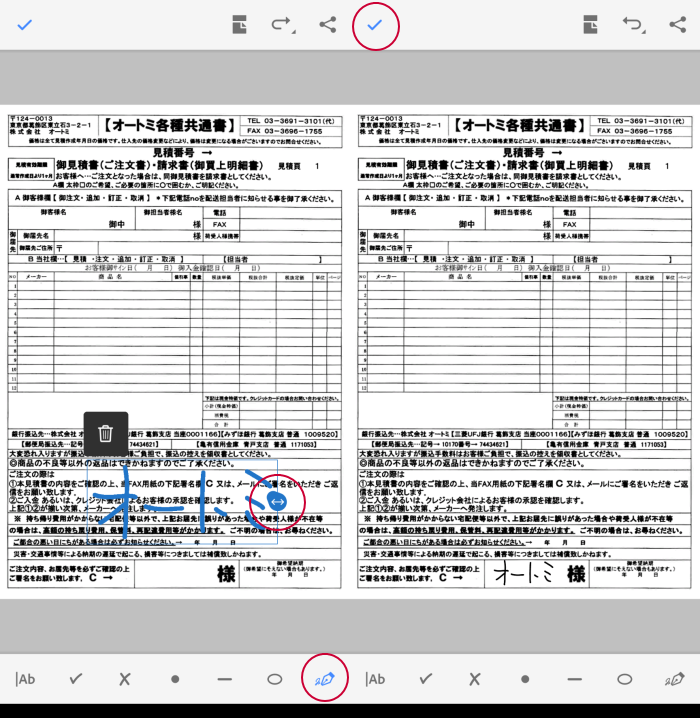This screenshot has height=718, width=700.
Task: Click the 【オートミ各種共通書】 title in the right form
Action: click(520, 125)
